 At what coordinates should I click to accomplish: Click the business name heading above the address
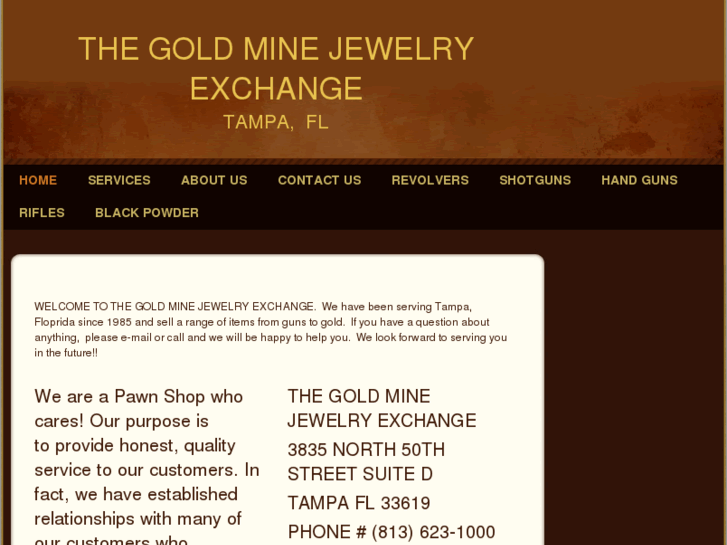click(382, 408)
